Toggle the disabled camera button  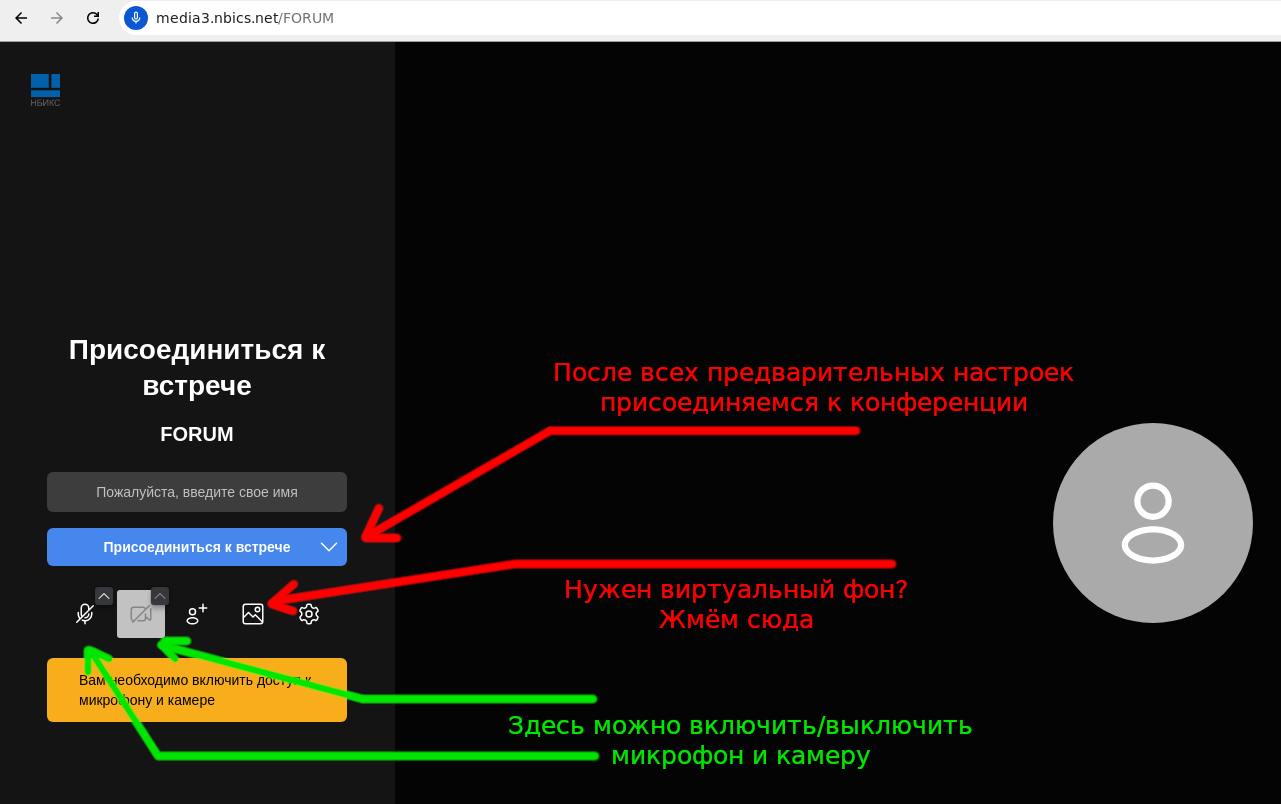click(141, 614)
